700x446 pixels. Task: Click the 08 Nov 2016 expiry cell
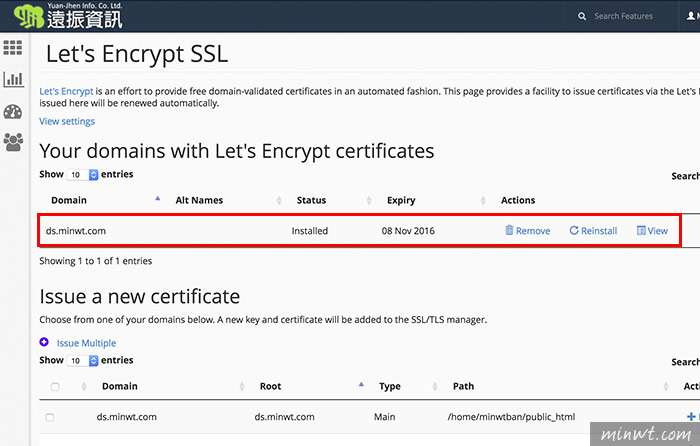click(408, 231)
